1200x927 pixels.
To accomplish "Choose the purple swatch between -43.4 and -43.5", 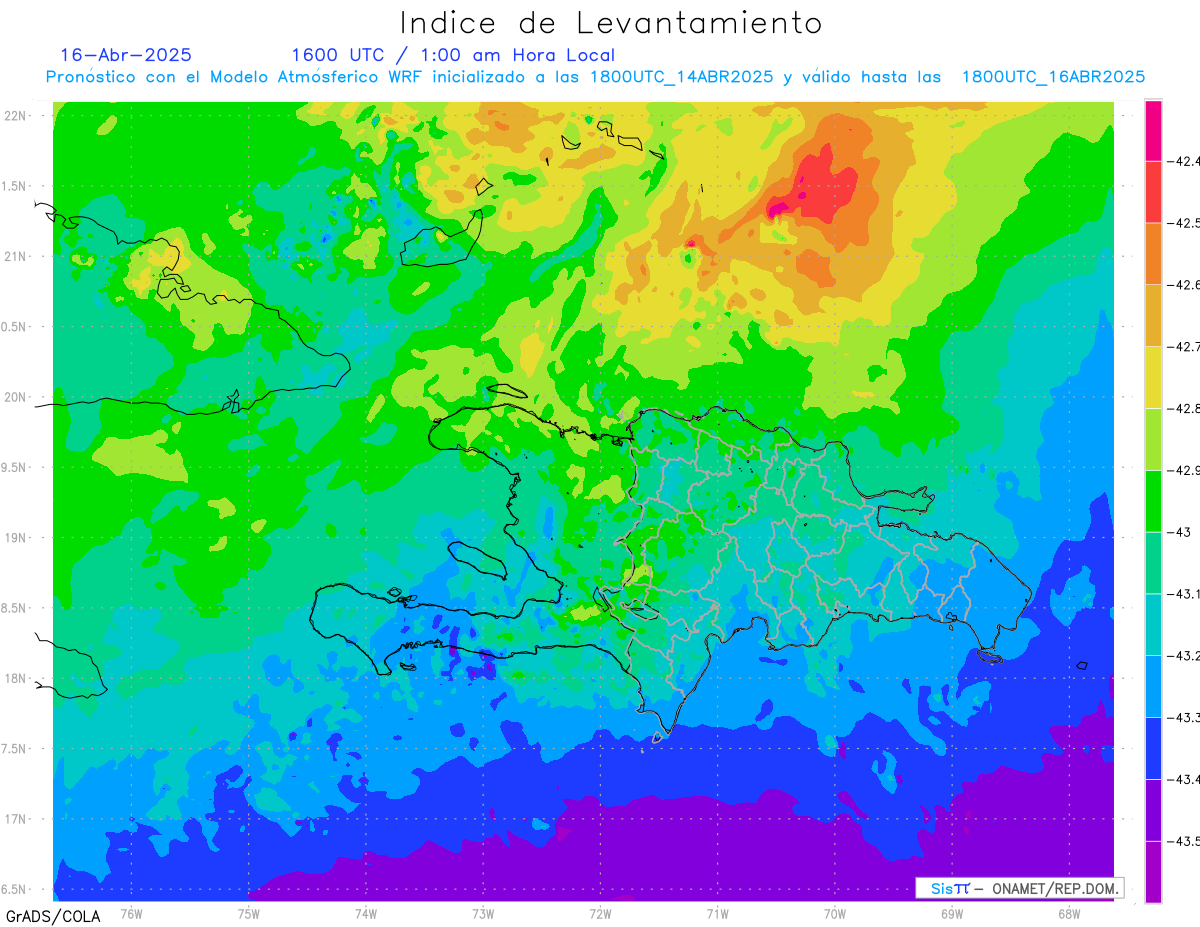I will point(1153,811).
